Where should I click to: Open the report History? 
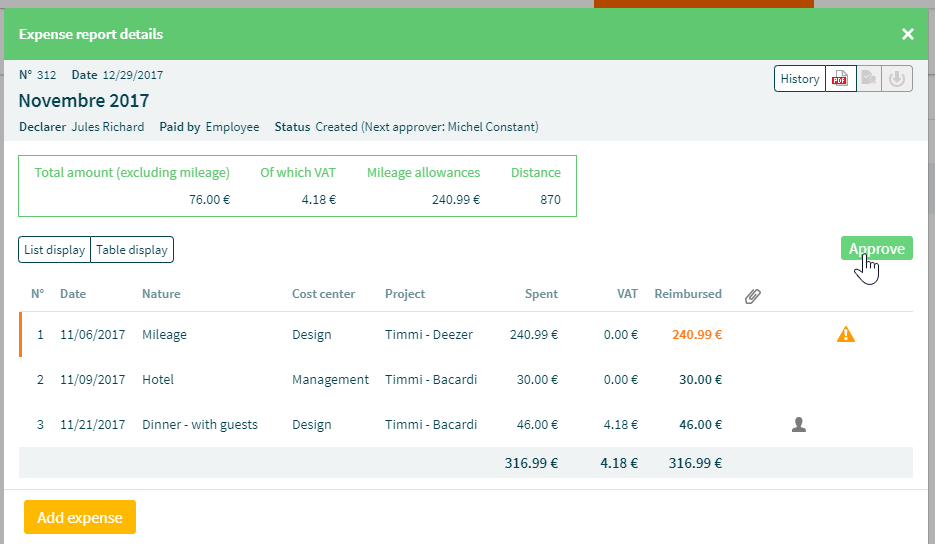[800, 79]
